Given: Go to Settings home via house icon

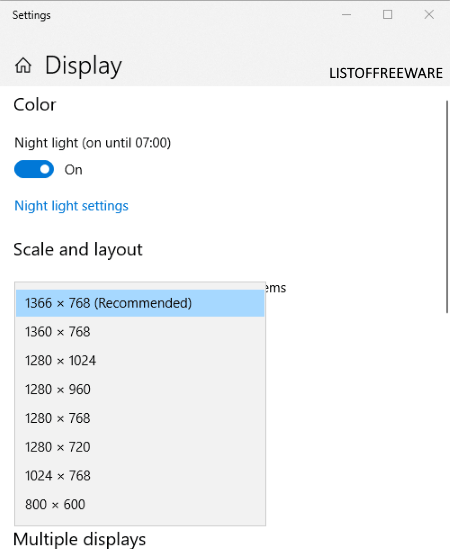Looking at the screenshot, I should tap(23, 65).
